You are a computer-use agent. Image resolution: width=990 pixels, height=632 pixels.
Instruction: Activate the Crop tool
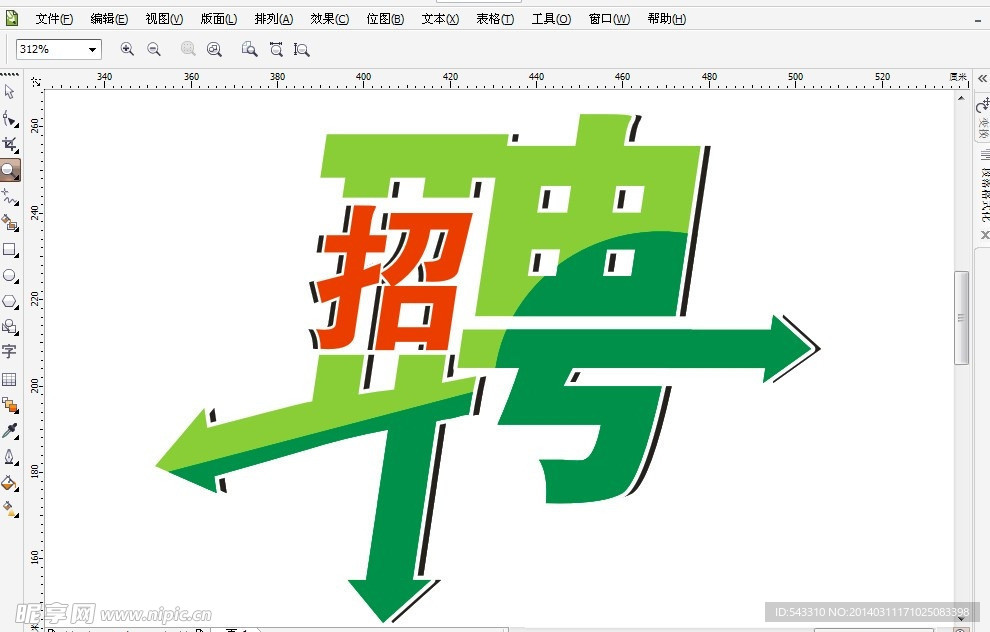click(11, 144)
